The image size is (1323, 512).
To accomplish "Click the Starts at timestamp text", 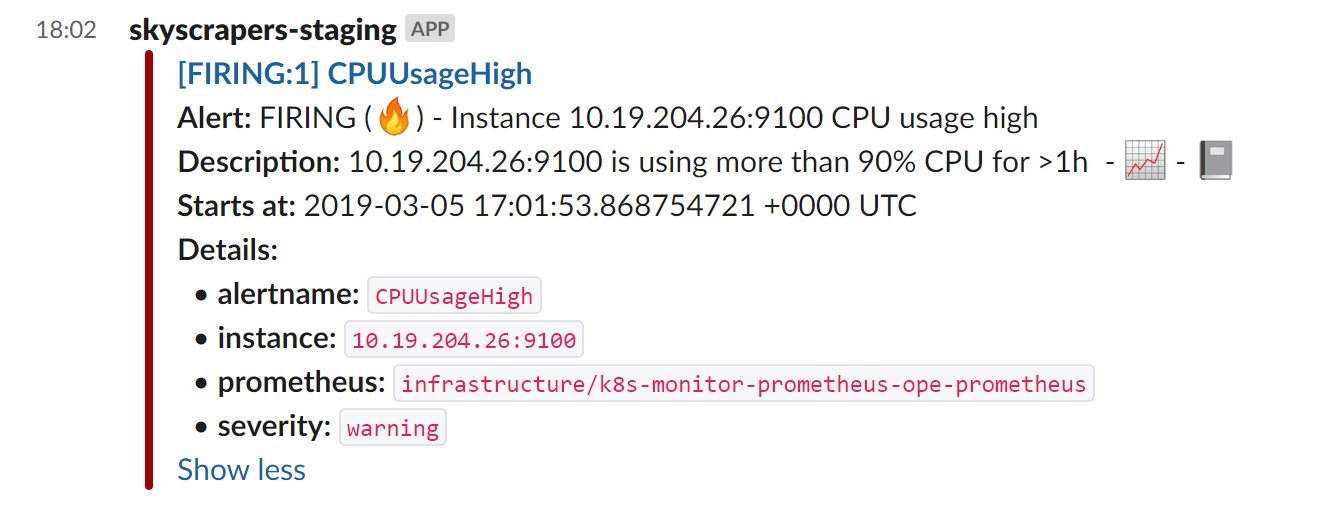I will click(609, 206).
